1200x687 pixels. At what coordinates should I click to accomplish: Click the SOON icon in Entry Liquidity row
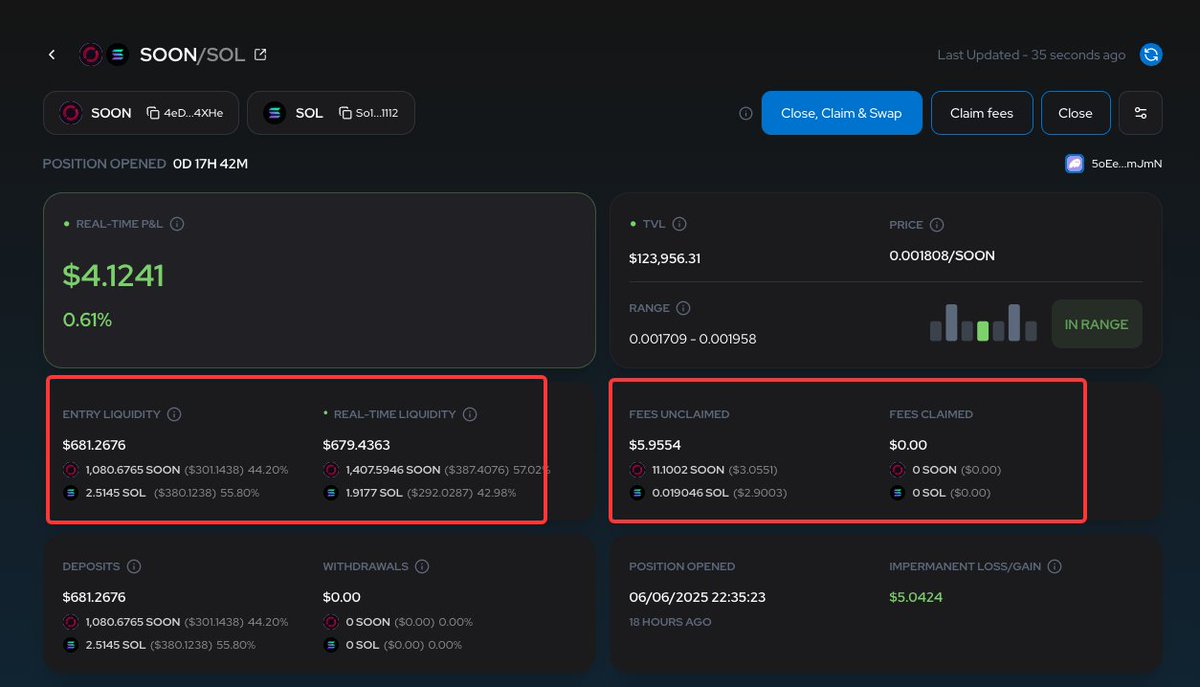(x=70, y=470)
